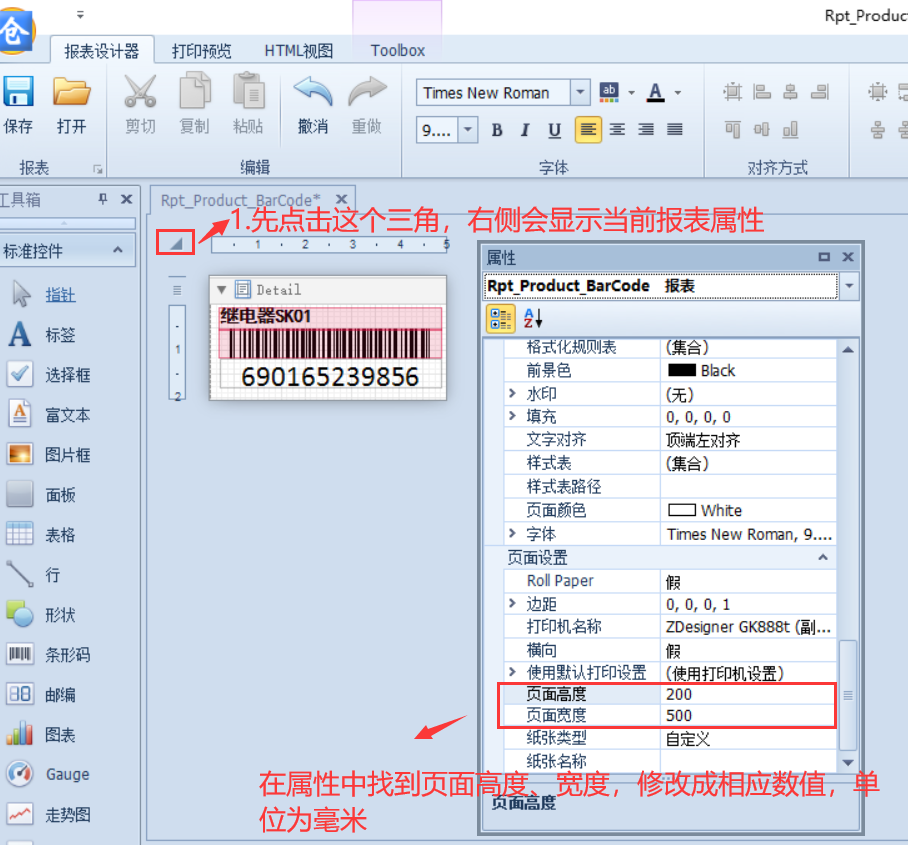
Task: Click the Paste (粘贴) clipboard icon
Action: coord(248,91)
